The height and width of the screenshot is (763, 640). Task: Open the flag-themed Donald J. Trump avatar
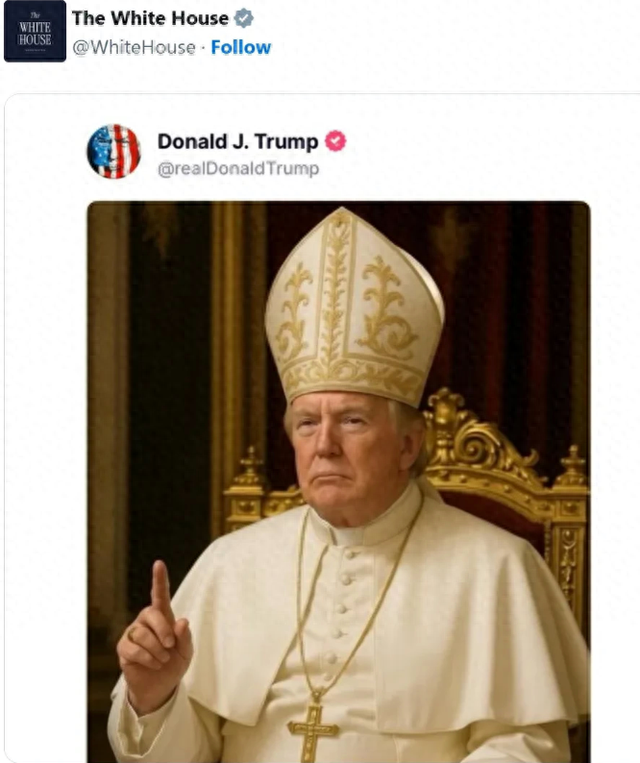pyautogui.click(x=114, y=151)
